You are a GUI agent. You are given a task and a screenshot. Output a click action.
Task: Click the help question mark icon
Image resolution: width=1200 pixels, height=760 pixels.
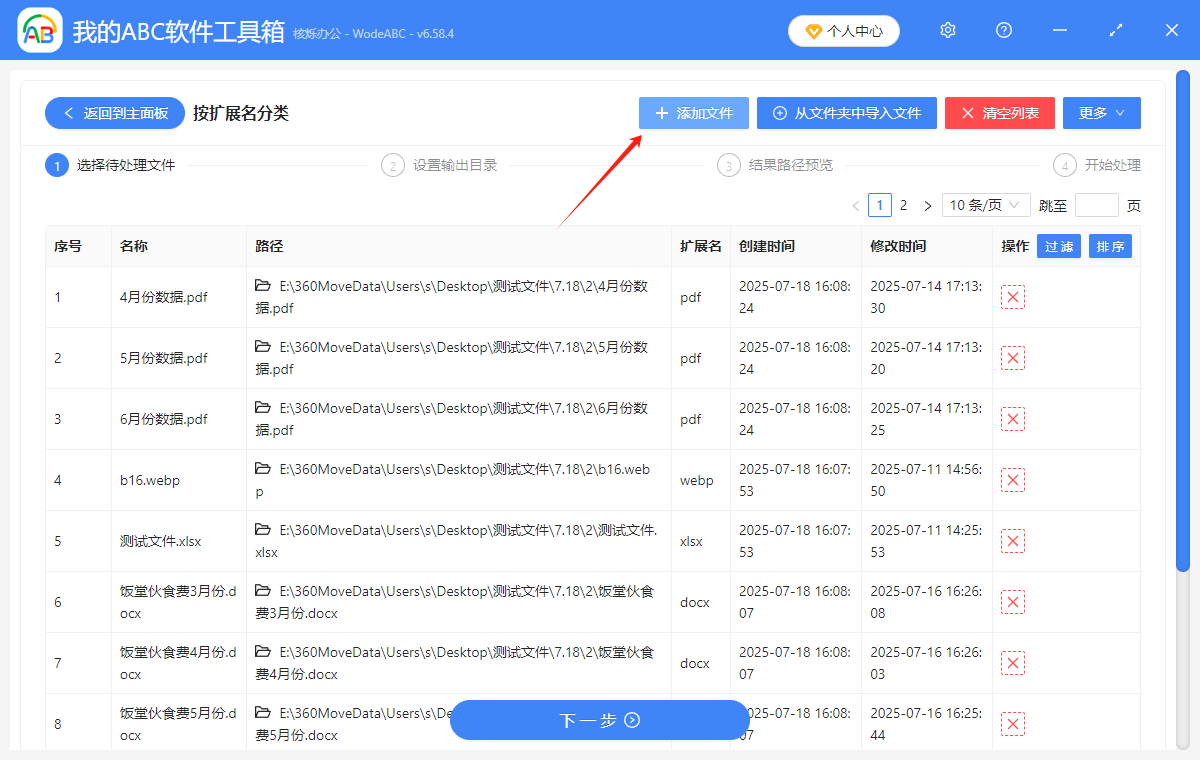[1003, 30]
